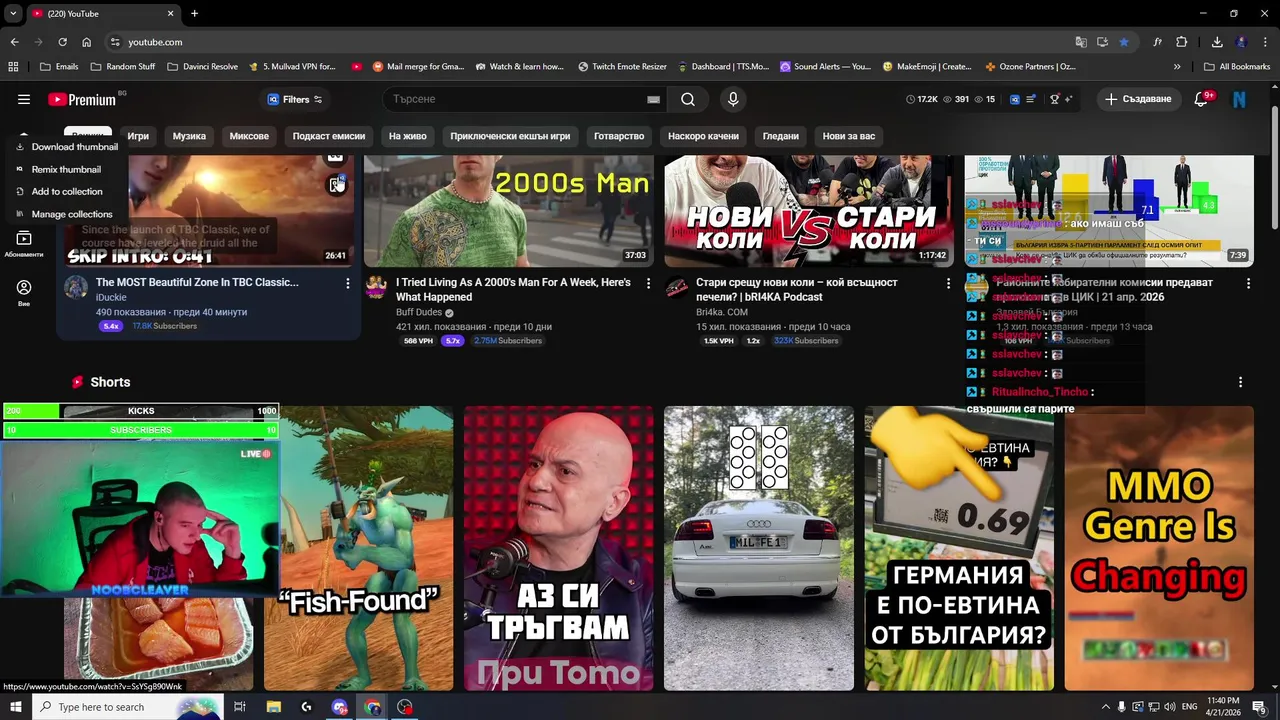Click the YouTube Premium logo
Image resolution: width=1280 pixels, height=720 pixels.
coord(82,99)
